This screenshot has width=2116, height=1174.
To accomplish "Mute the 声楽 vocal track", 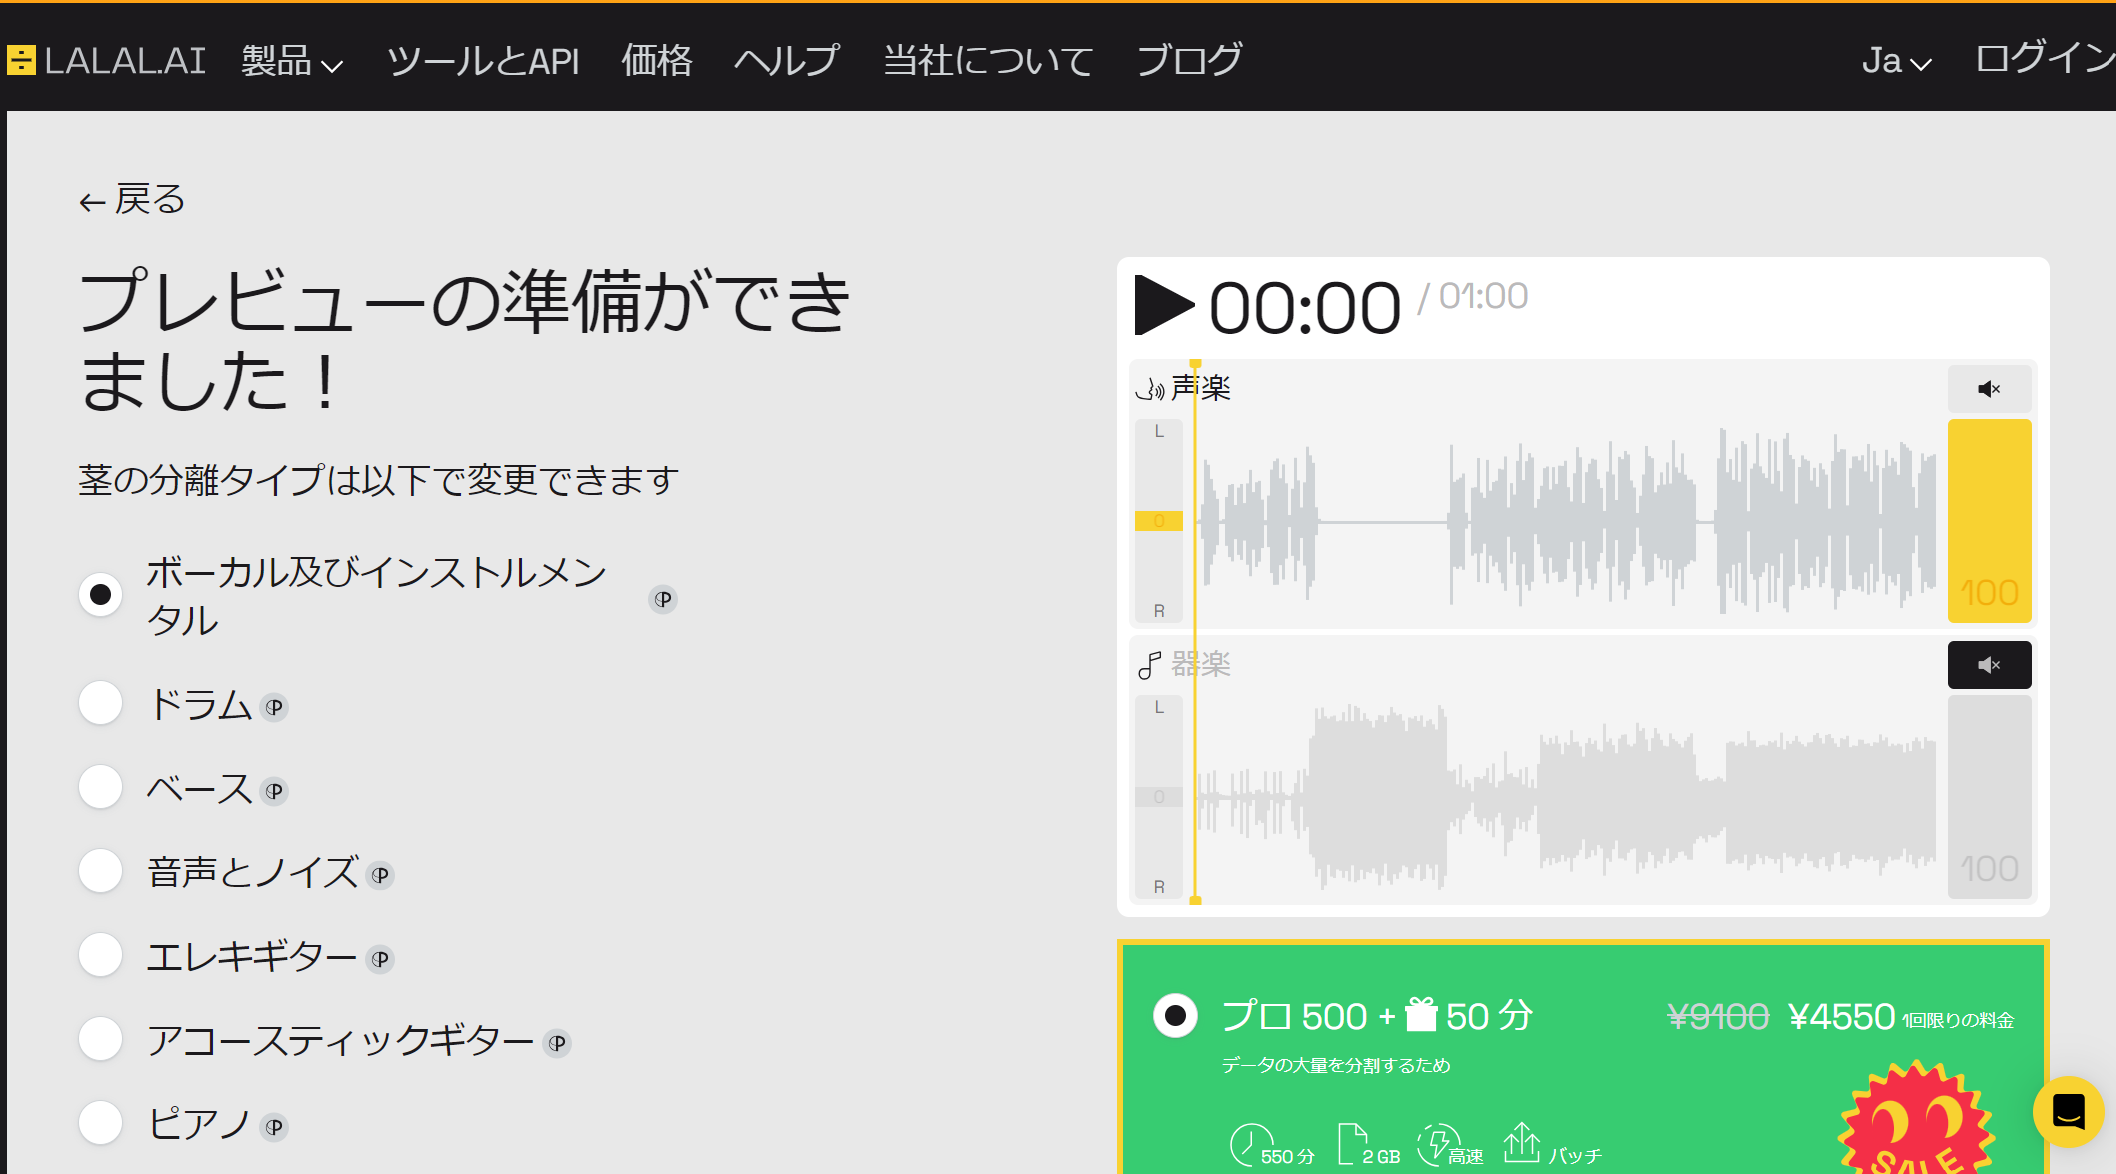I will [1988, 389].
